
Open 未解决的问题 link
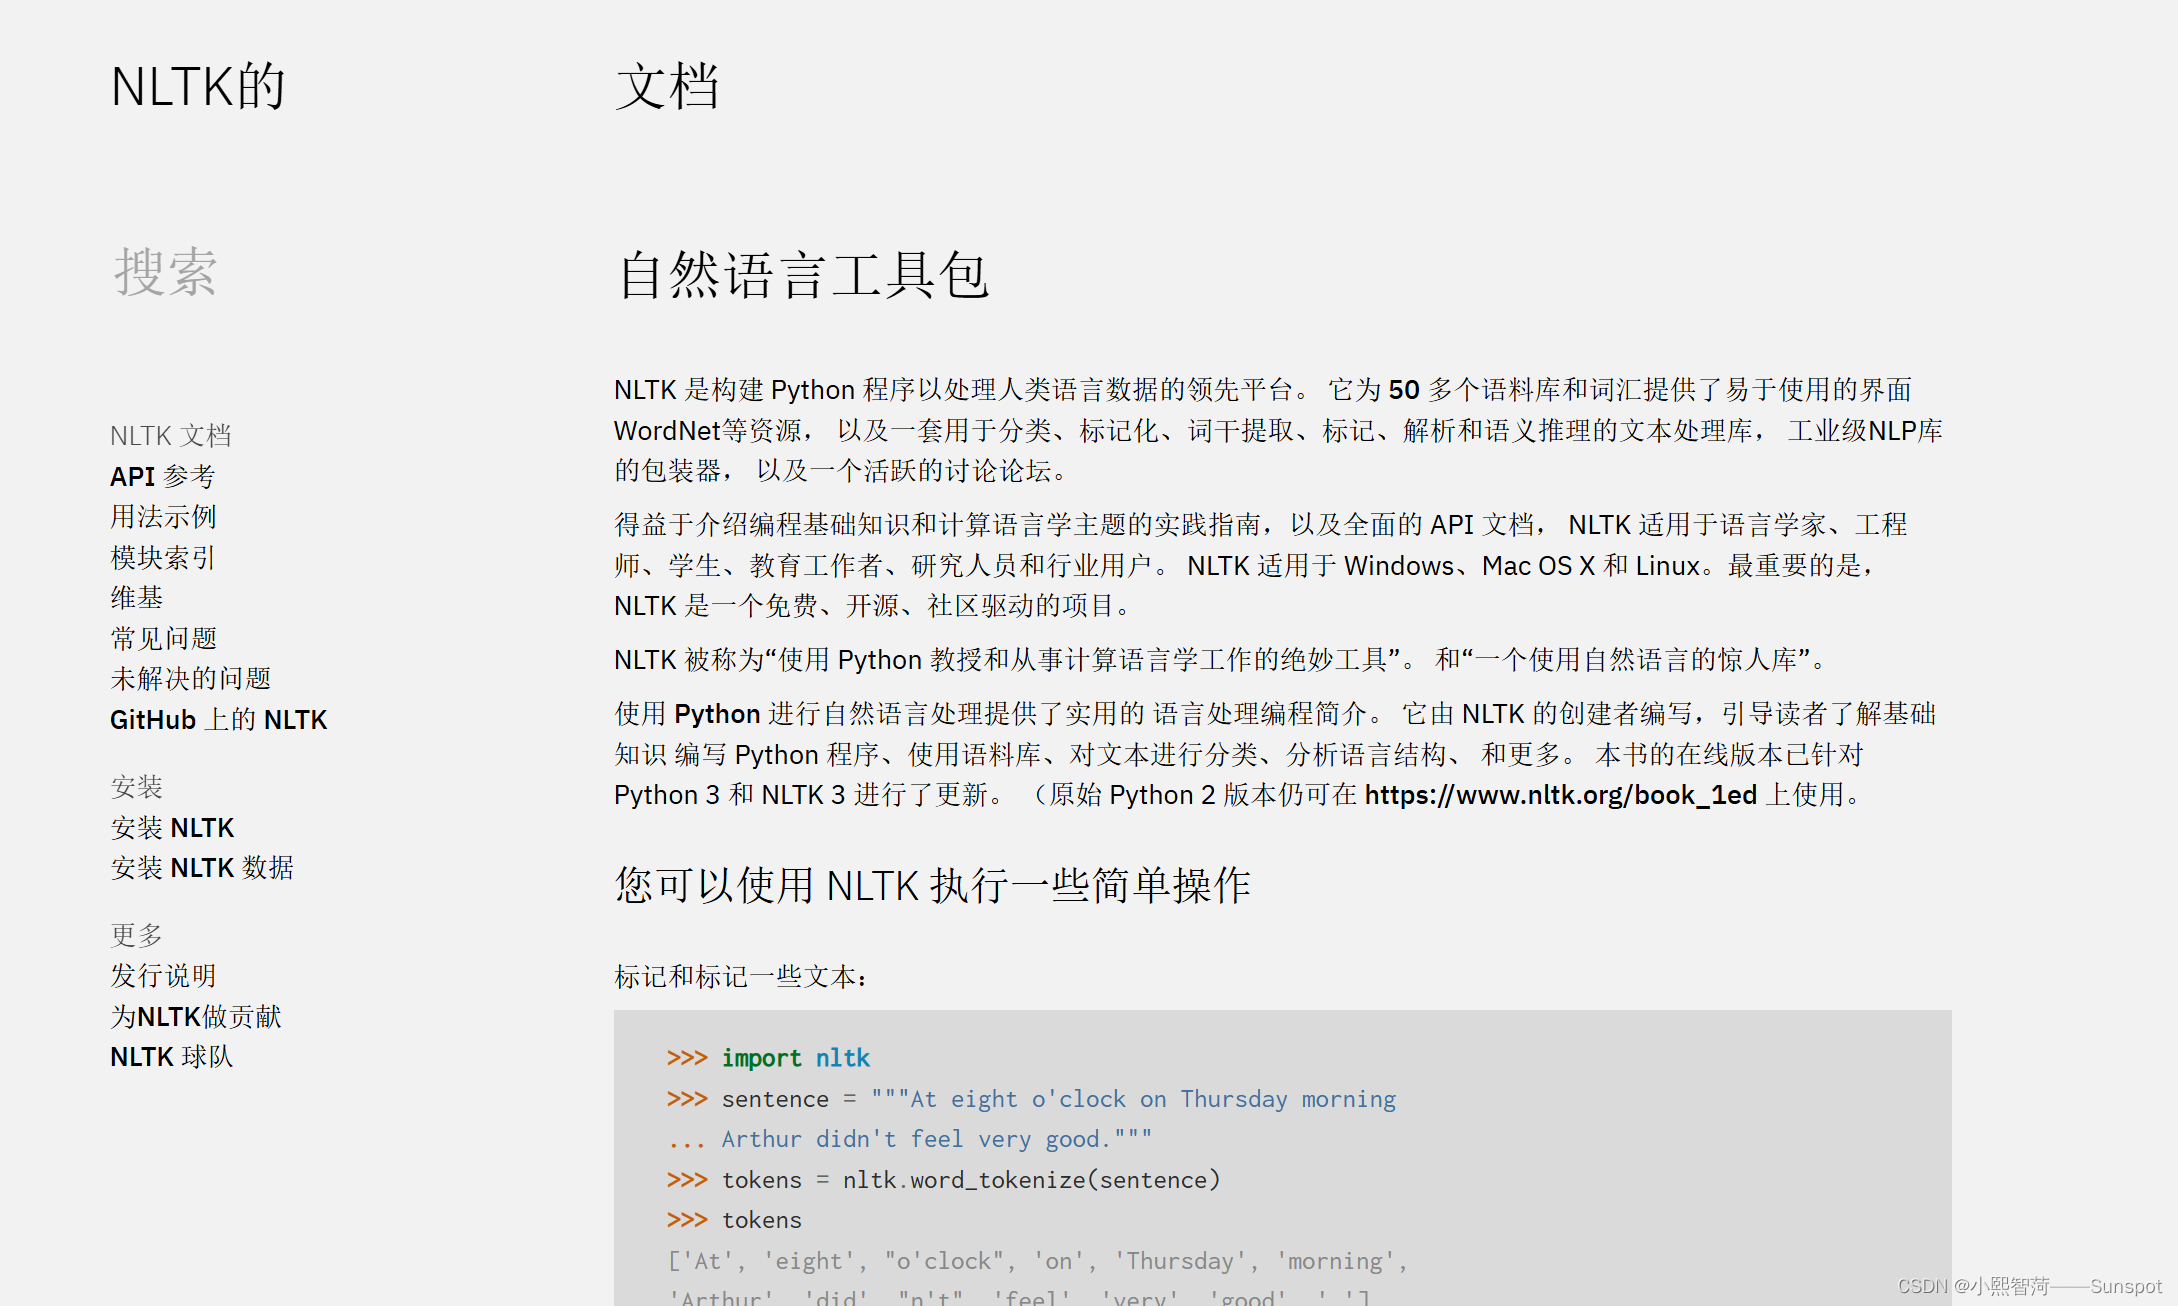[x=190, y=679]
